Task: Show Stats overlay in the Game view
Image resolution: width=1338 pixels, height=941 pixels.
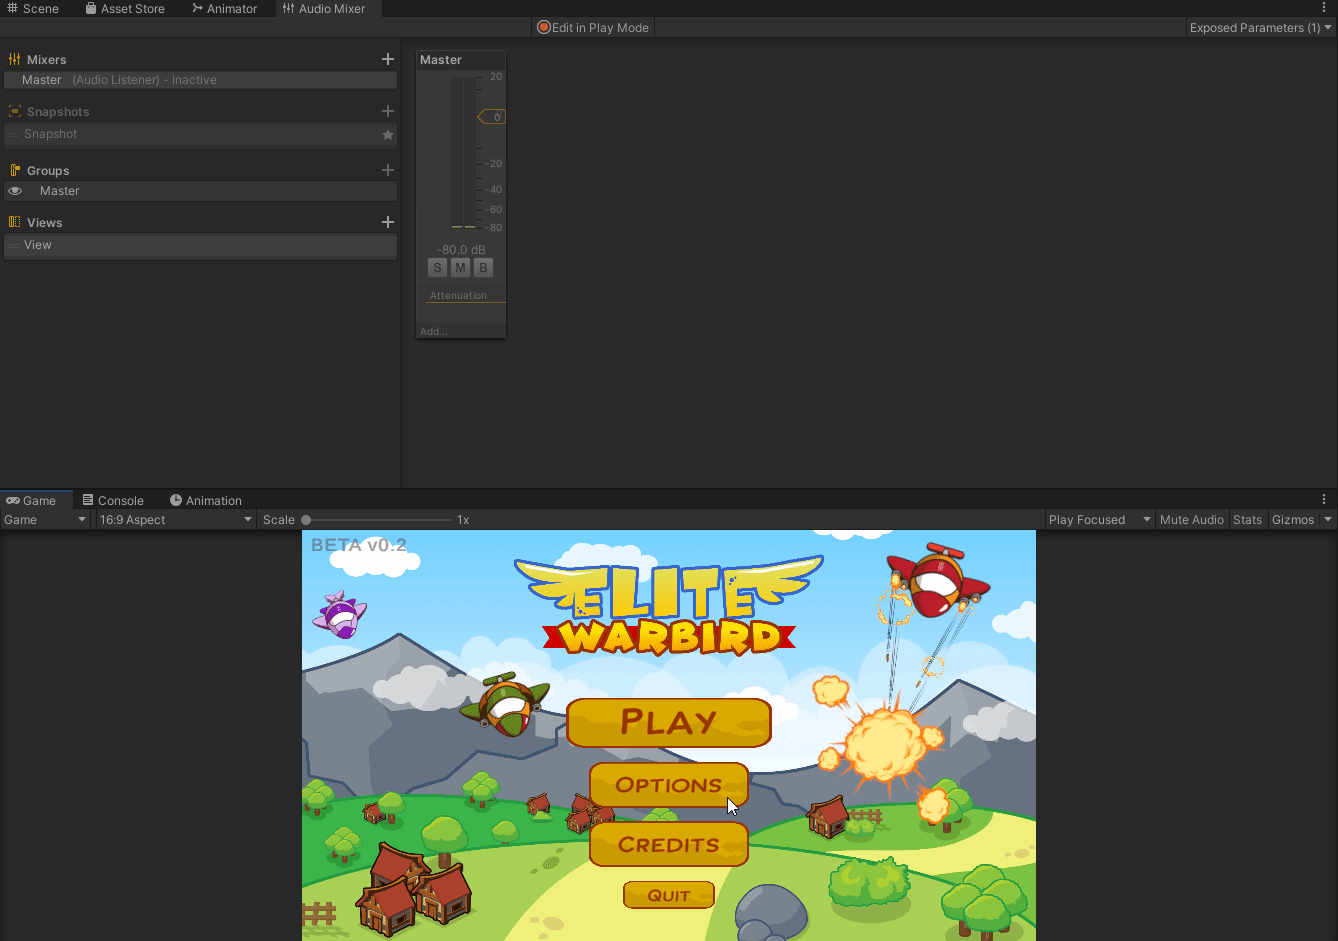Action: coord(1247,519)
